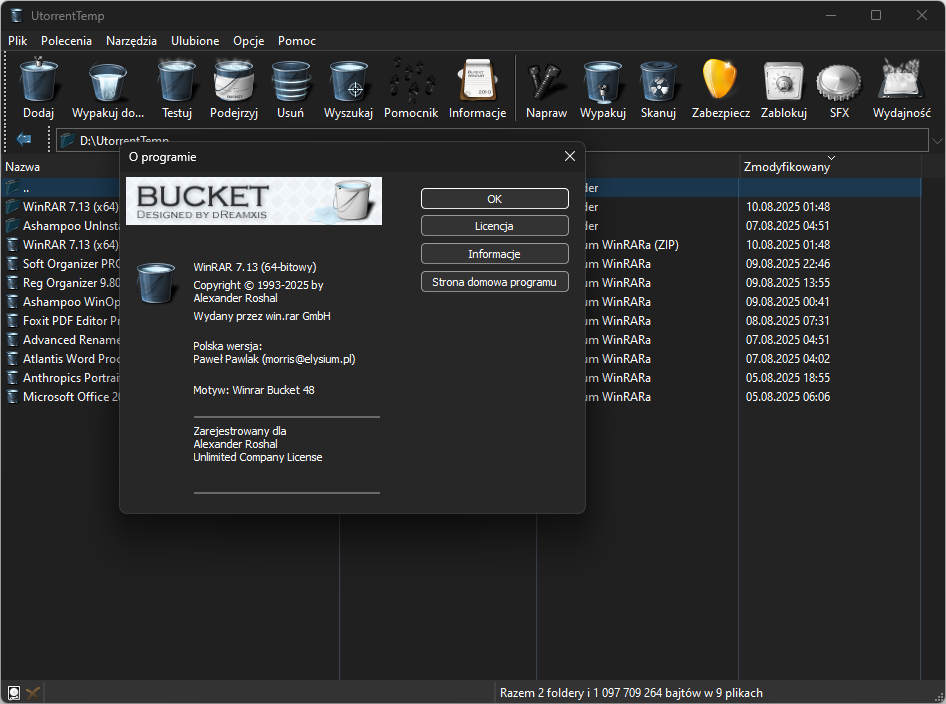
Task: Click the Testuj bucket icon
Action: pyautogui.click(x=177, y=80)
